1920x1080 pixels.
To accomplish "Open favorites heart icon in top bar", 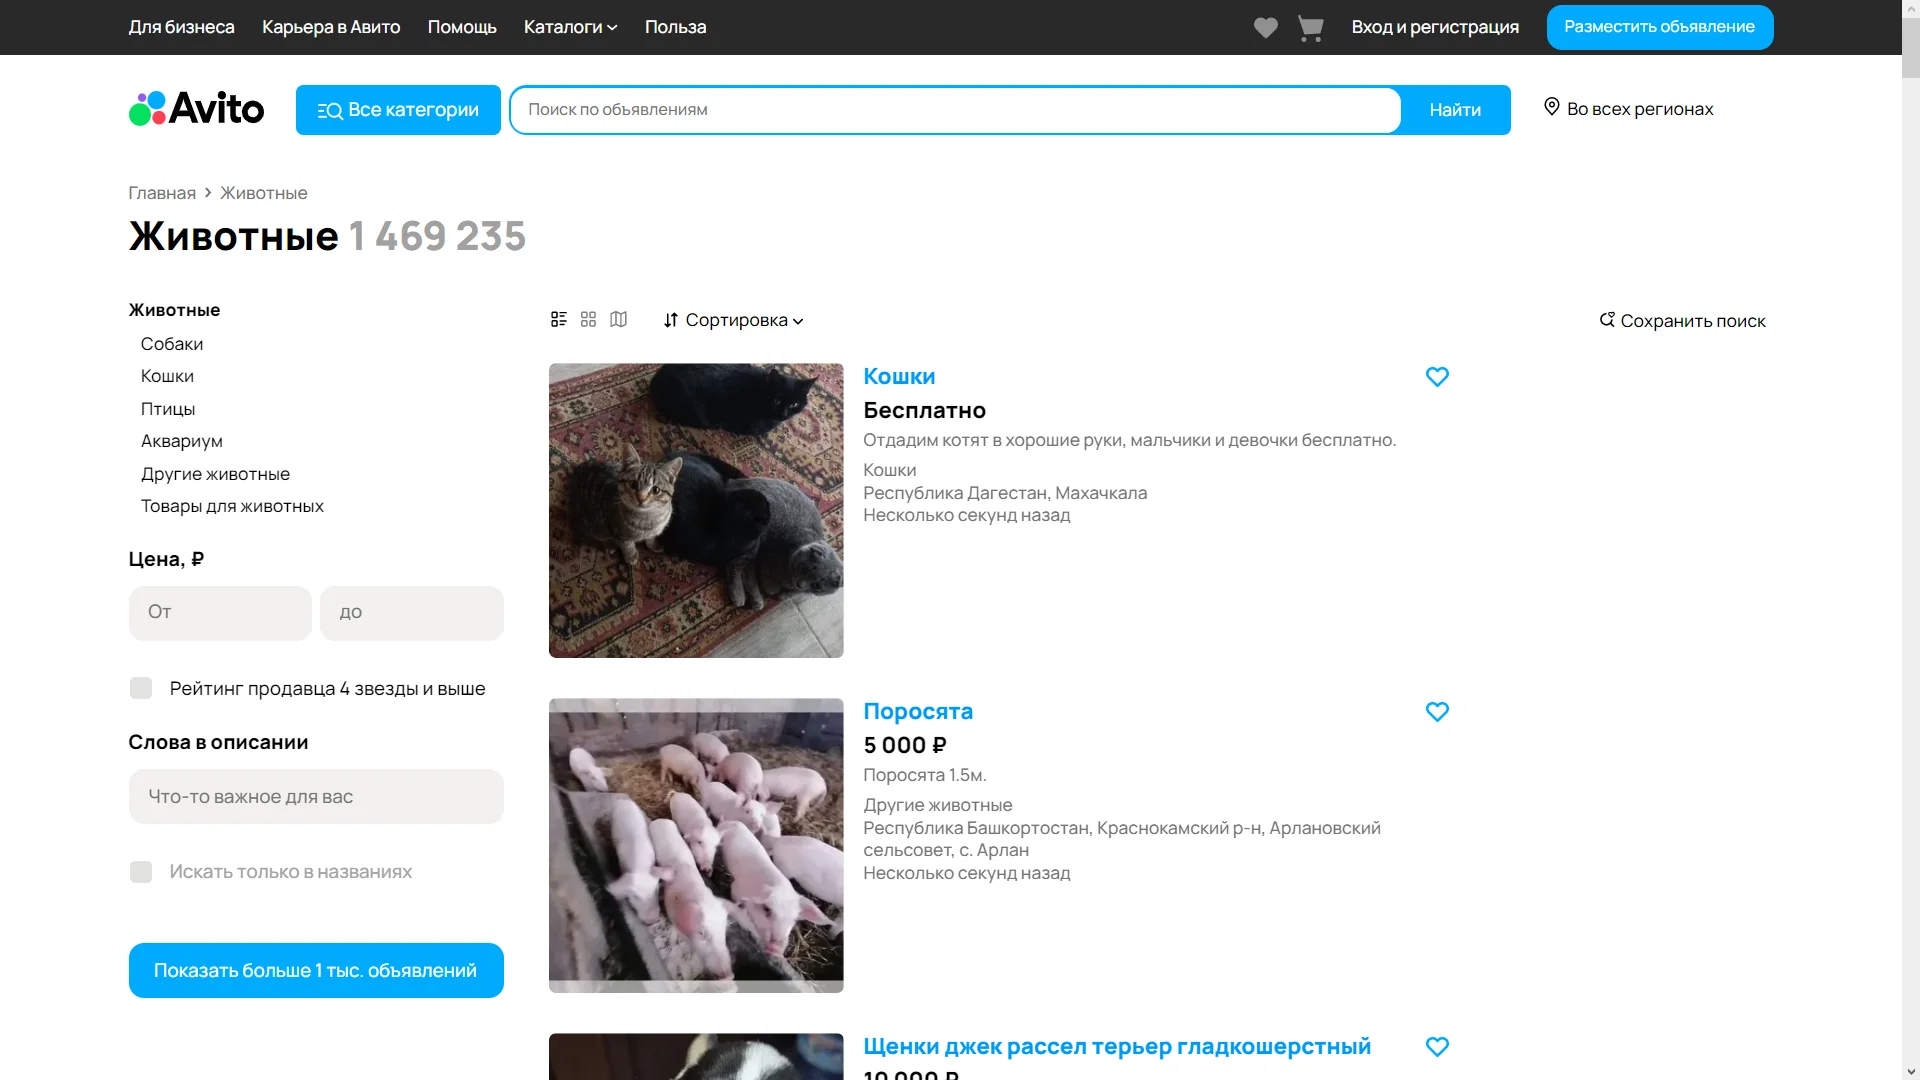I will click(1265, 28).
